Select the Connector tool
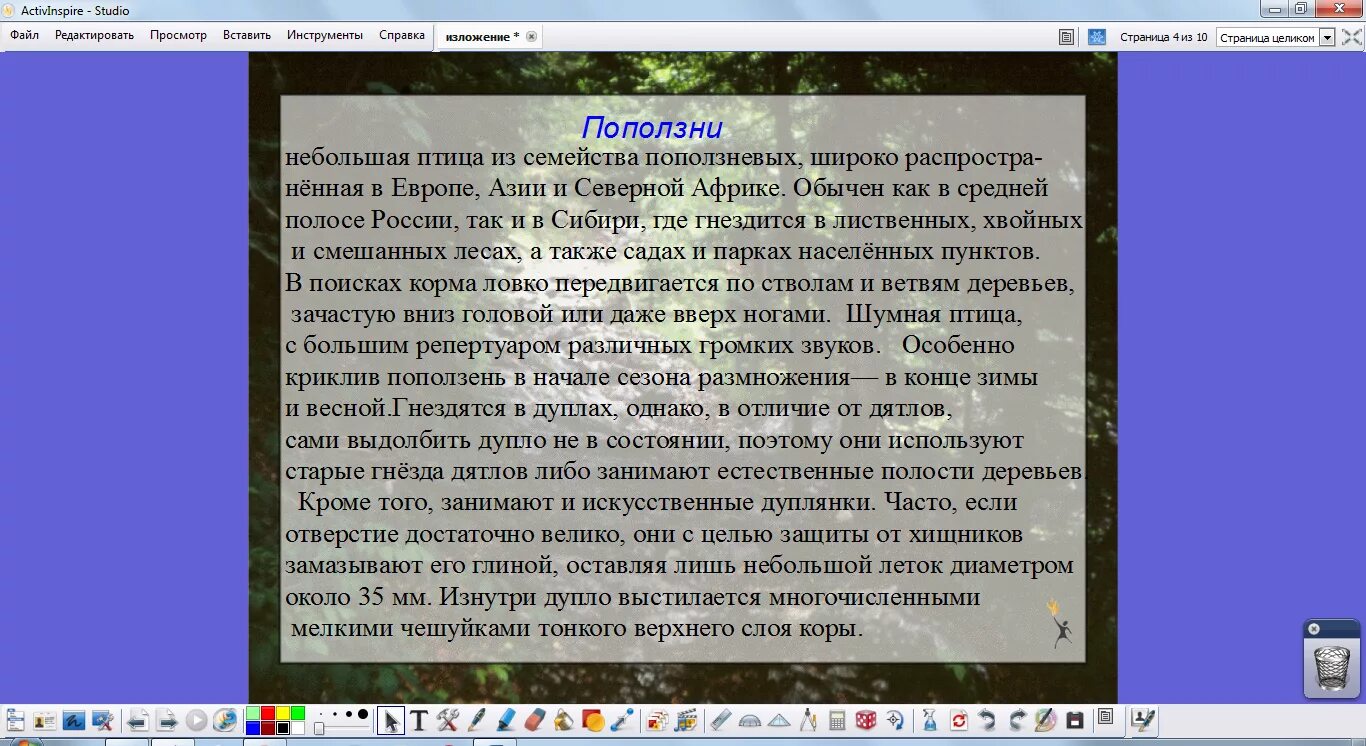 tap(622, 720)
